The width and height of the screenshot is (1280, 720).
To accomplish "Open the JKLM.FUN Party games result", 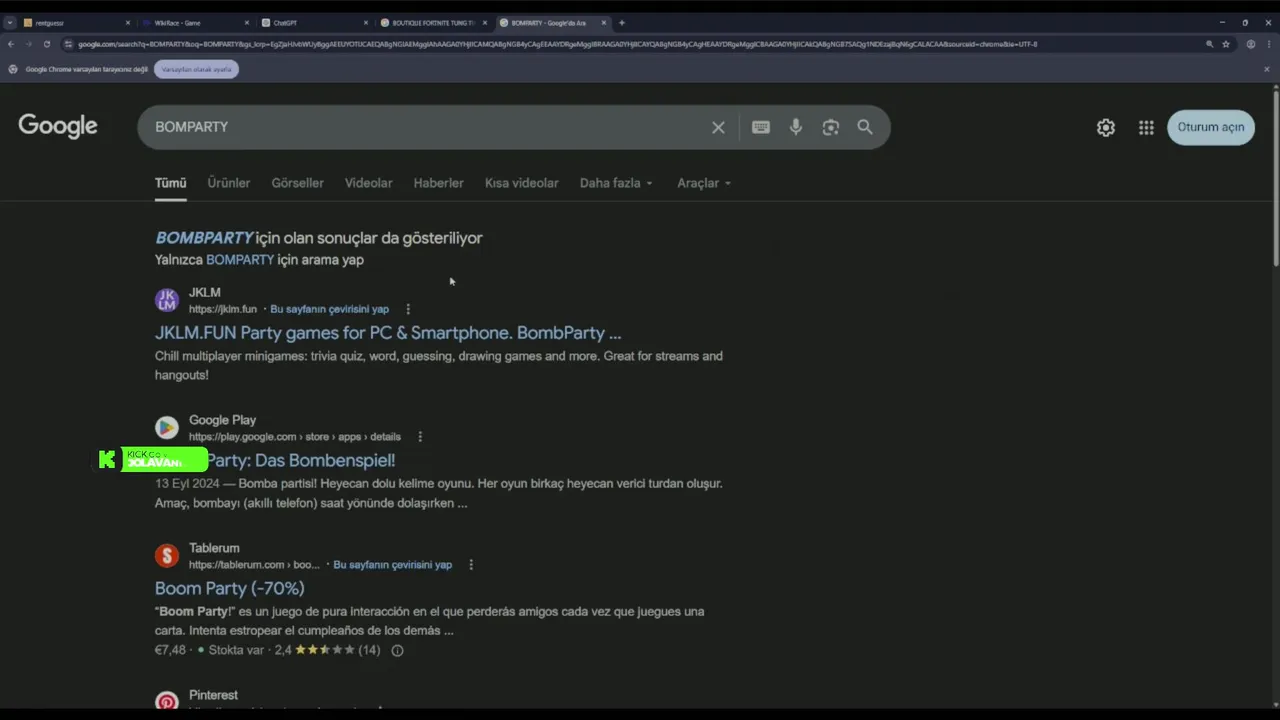I will click(388, 333).
